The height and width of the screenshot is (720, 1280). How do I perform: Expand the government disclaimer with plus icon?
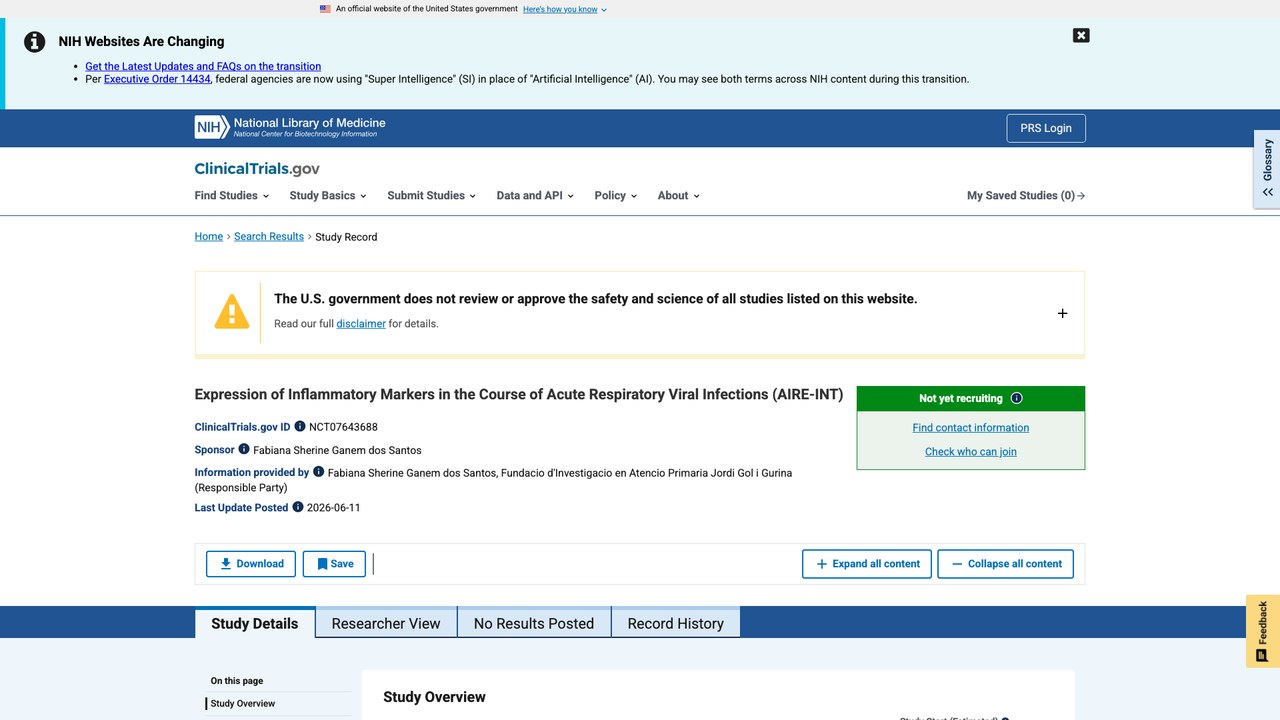1062,313
